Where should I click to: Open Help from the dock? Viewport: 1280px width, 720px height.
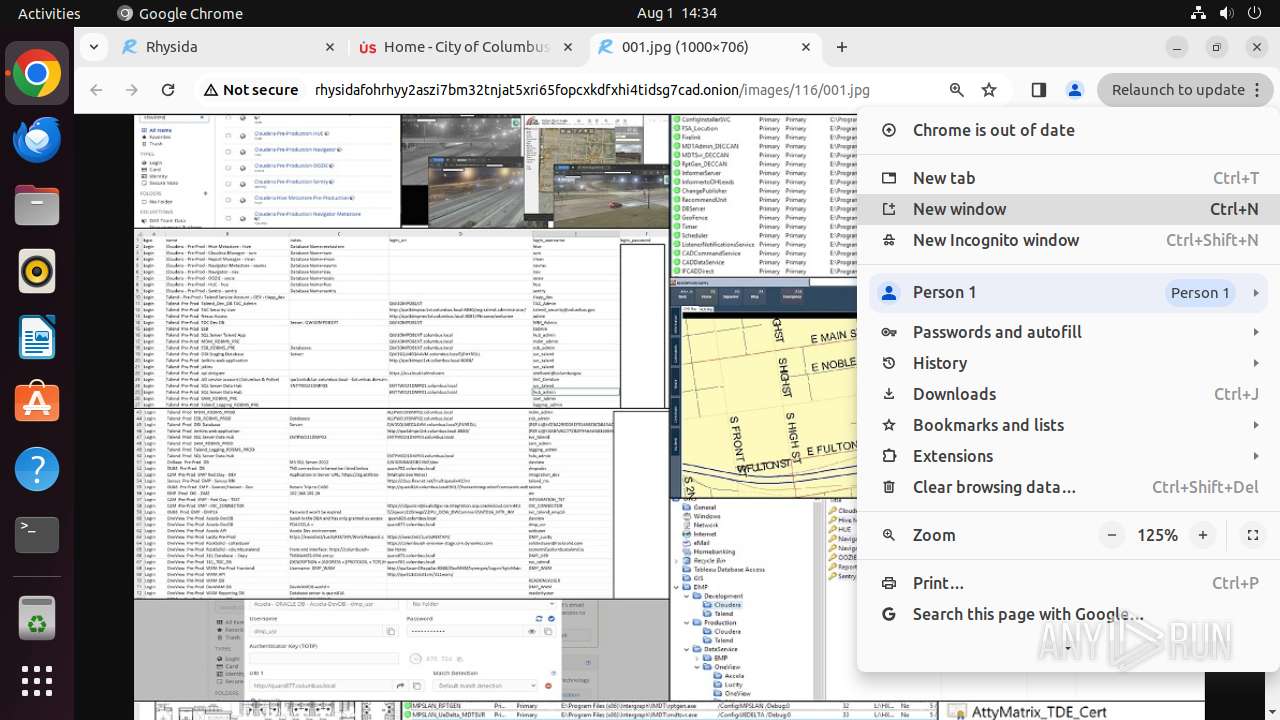tap(37, 469)
